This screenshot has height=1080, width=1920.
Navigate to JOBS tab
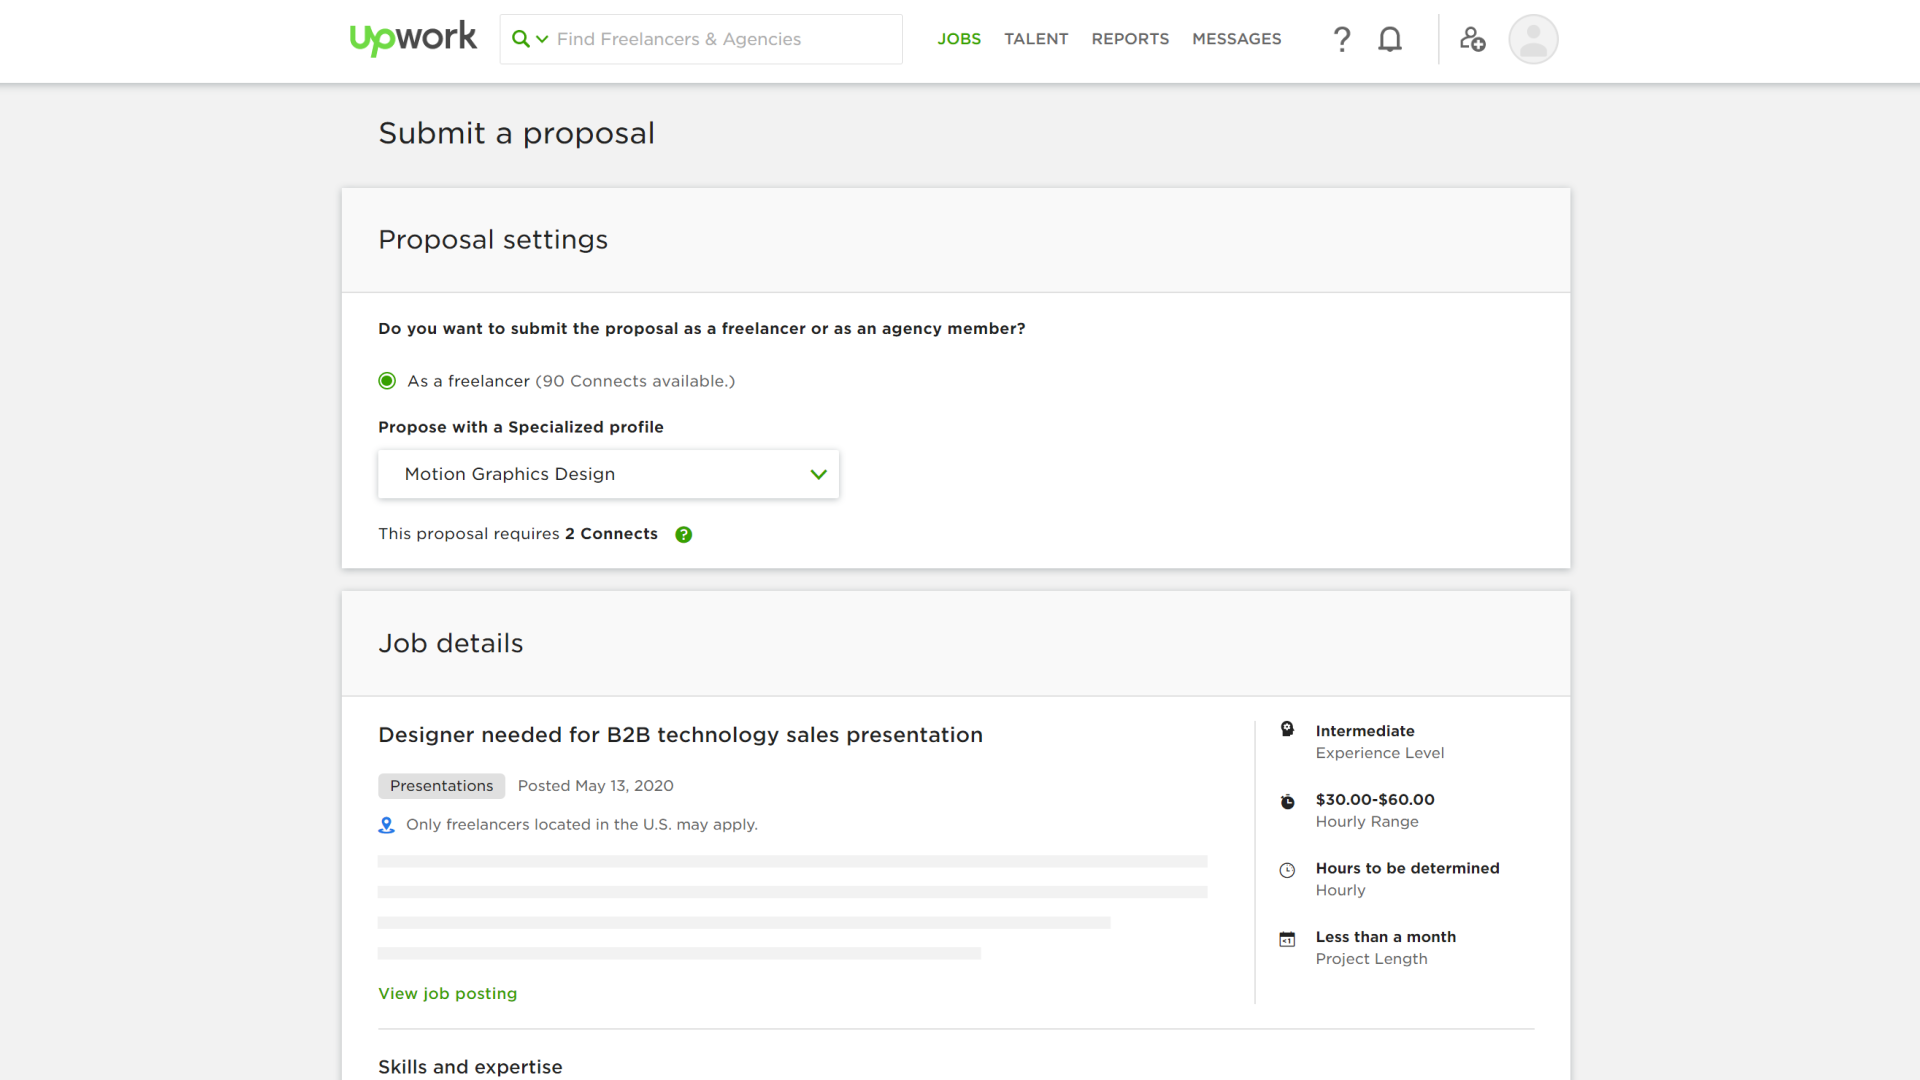tap(957, 38)
